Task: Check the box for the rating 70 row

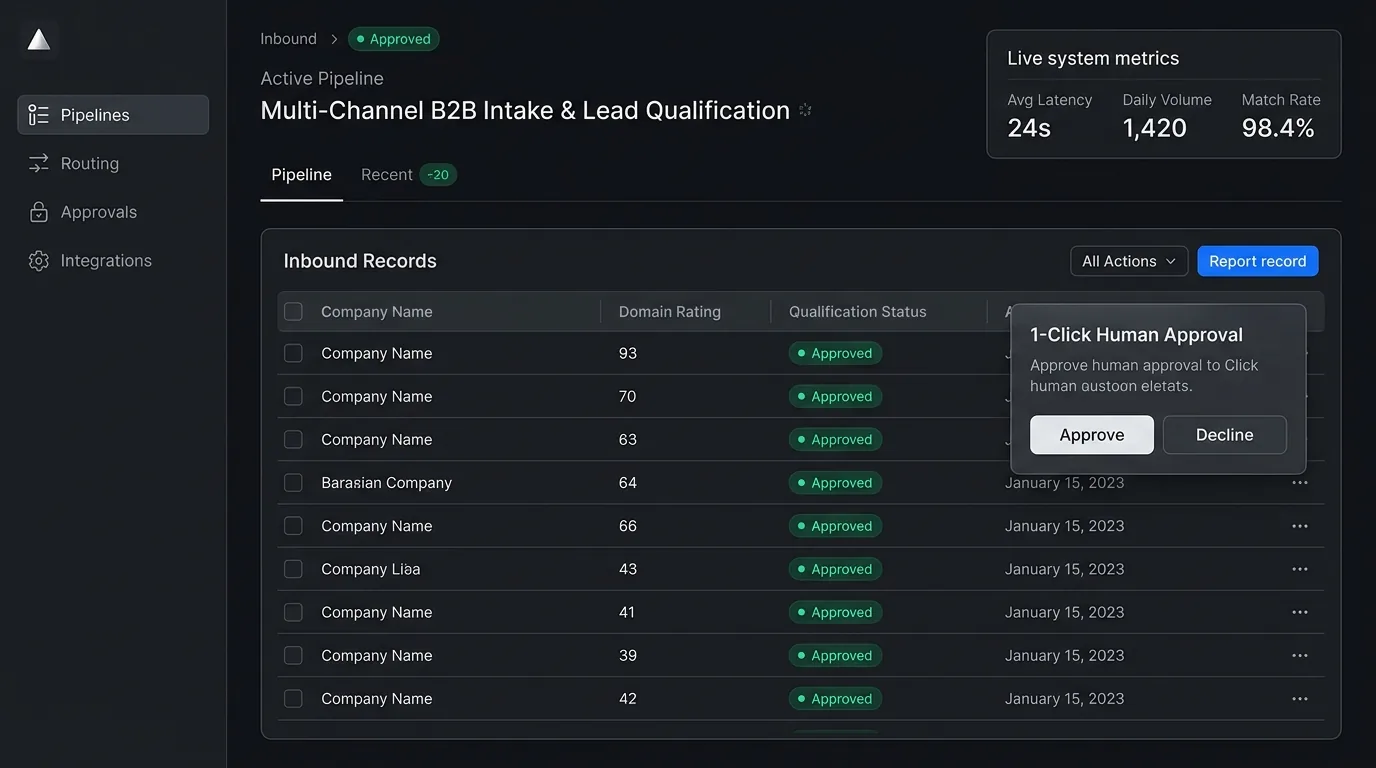Action: [x=293, y=396]
